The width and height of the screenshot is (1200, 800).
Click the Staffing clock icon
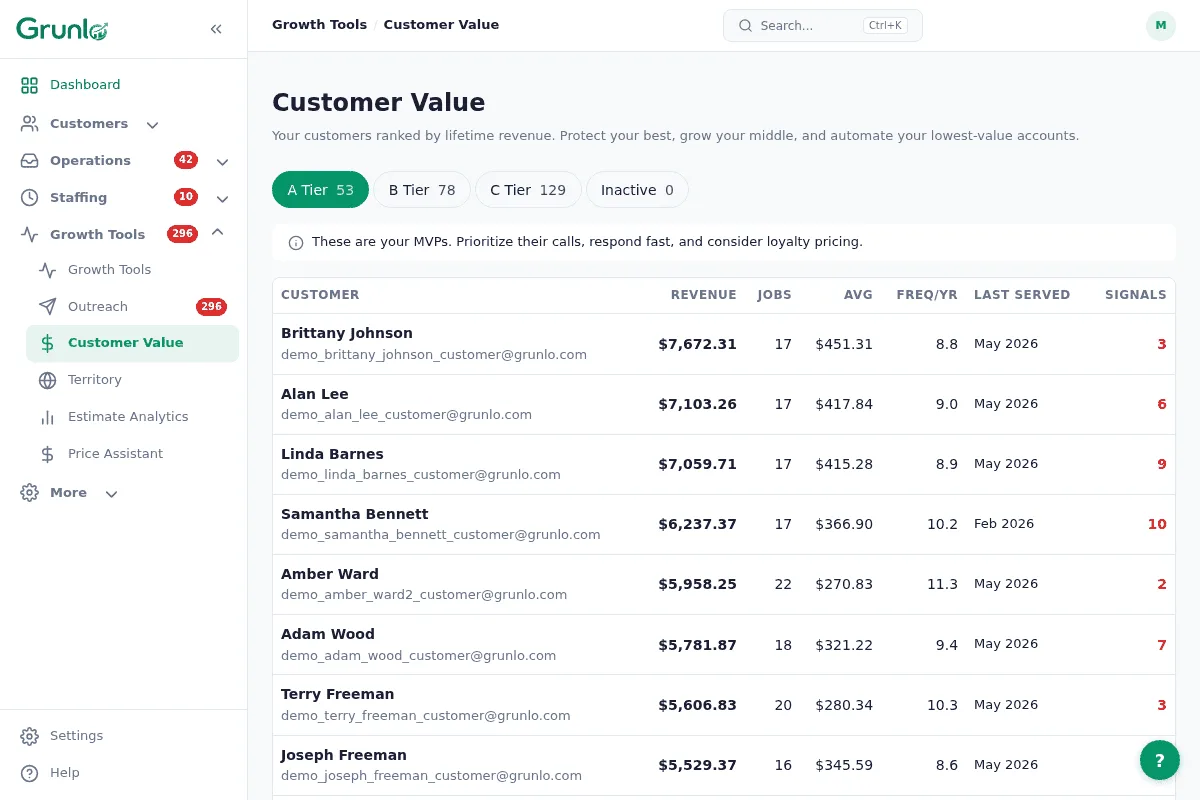(30, 198)
